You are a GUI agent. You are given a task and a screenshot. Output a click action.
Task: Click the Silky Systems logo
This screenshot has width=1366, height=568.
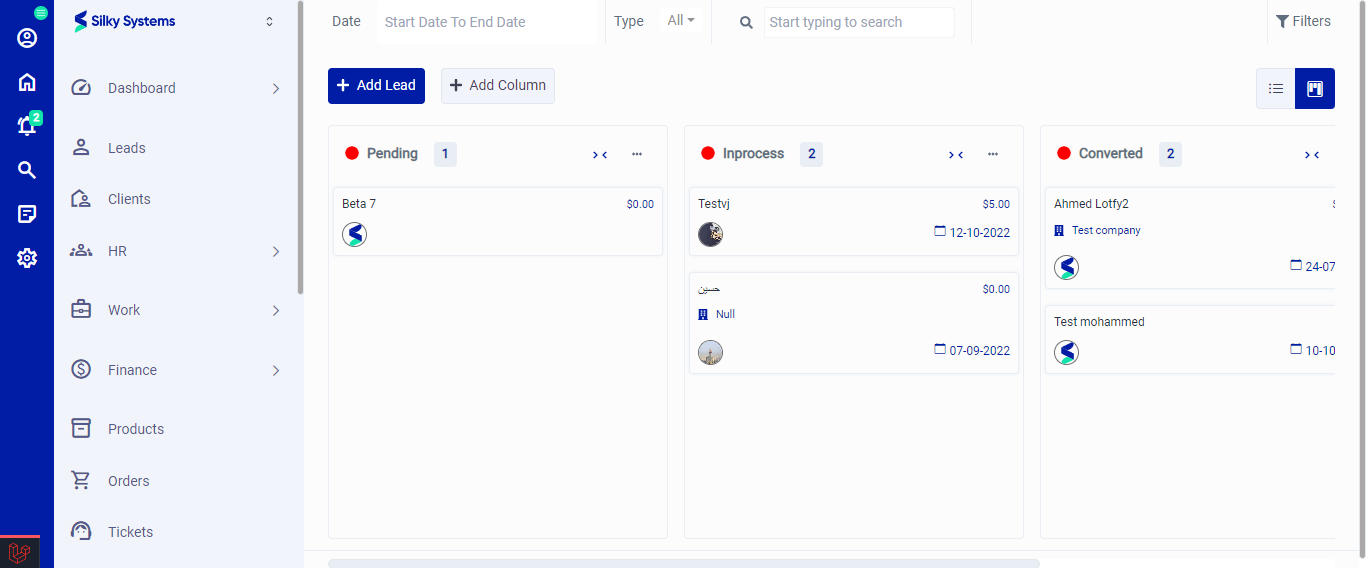coord(125,21)
